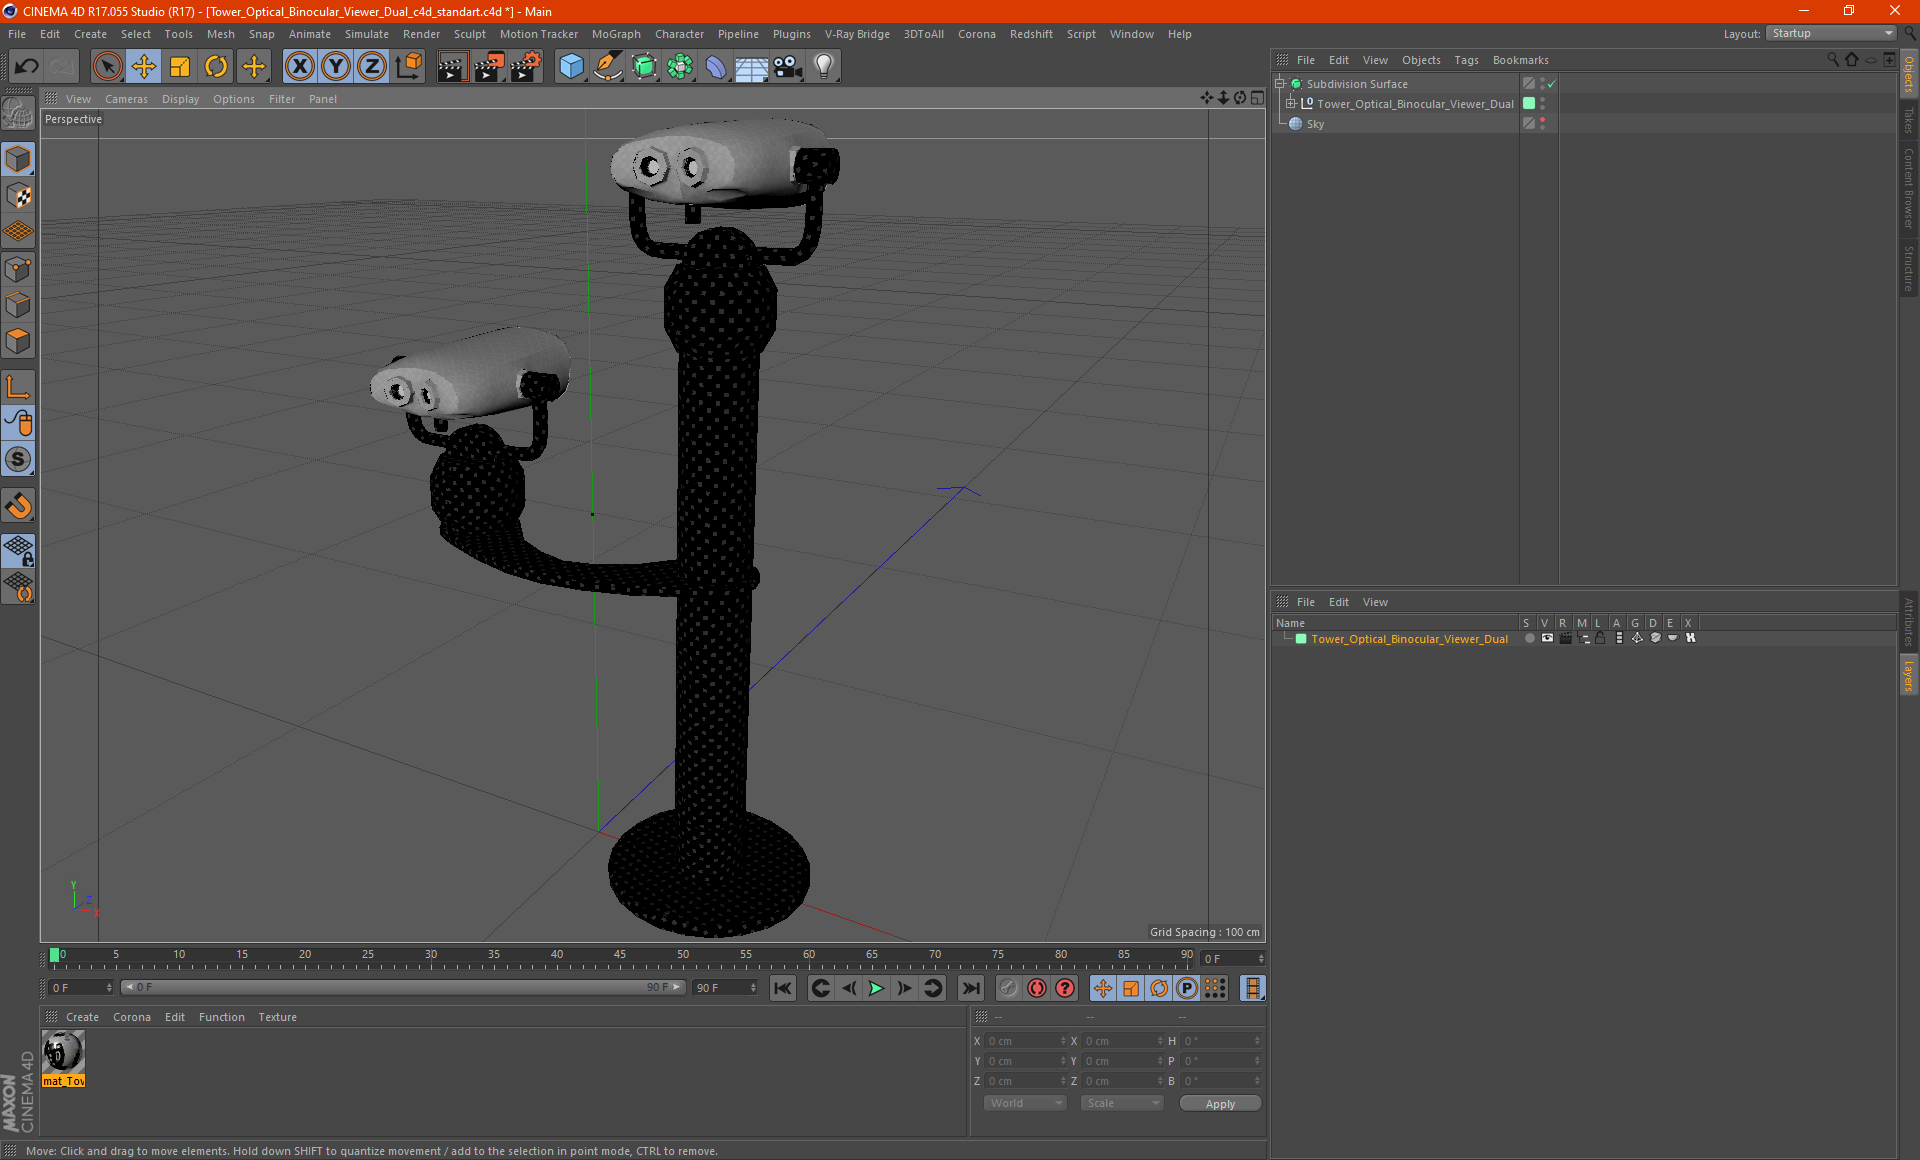1920x1160 pixels.
Task: Click the Apply button
Action: (x=1220, y=1104)
